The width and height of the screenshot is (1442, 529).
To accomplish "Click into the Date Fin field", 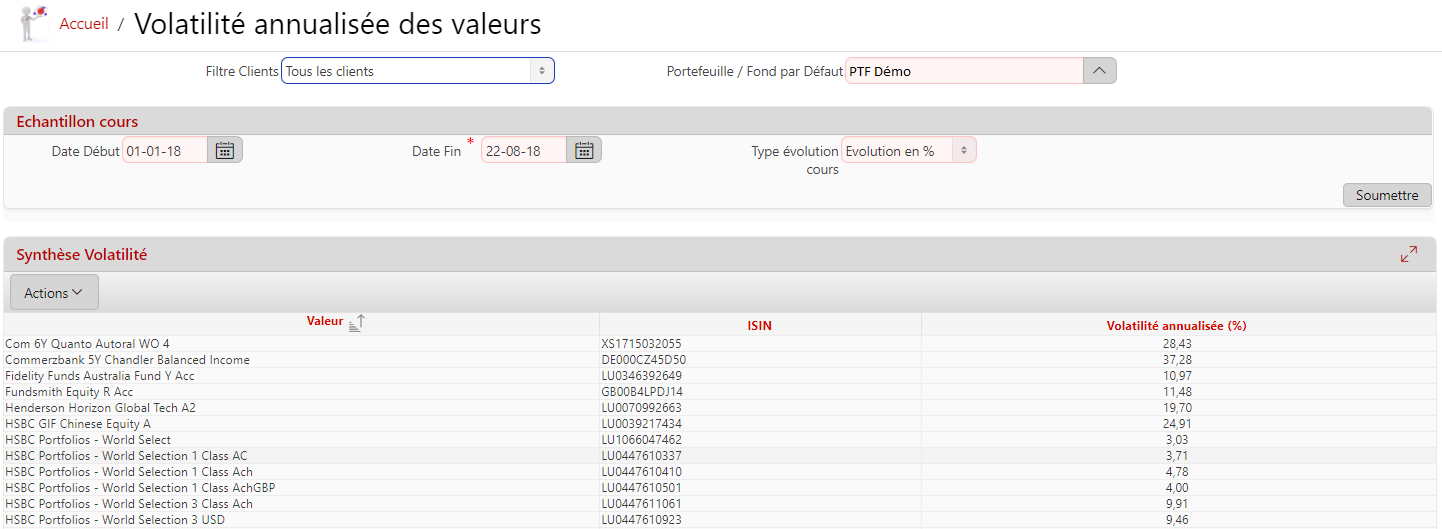I will tap(524, 151).
